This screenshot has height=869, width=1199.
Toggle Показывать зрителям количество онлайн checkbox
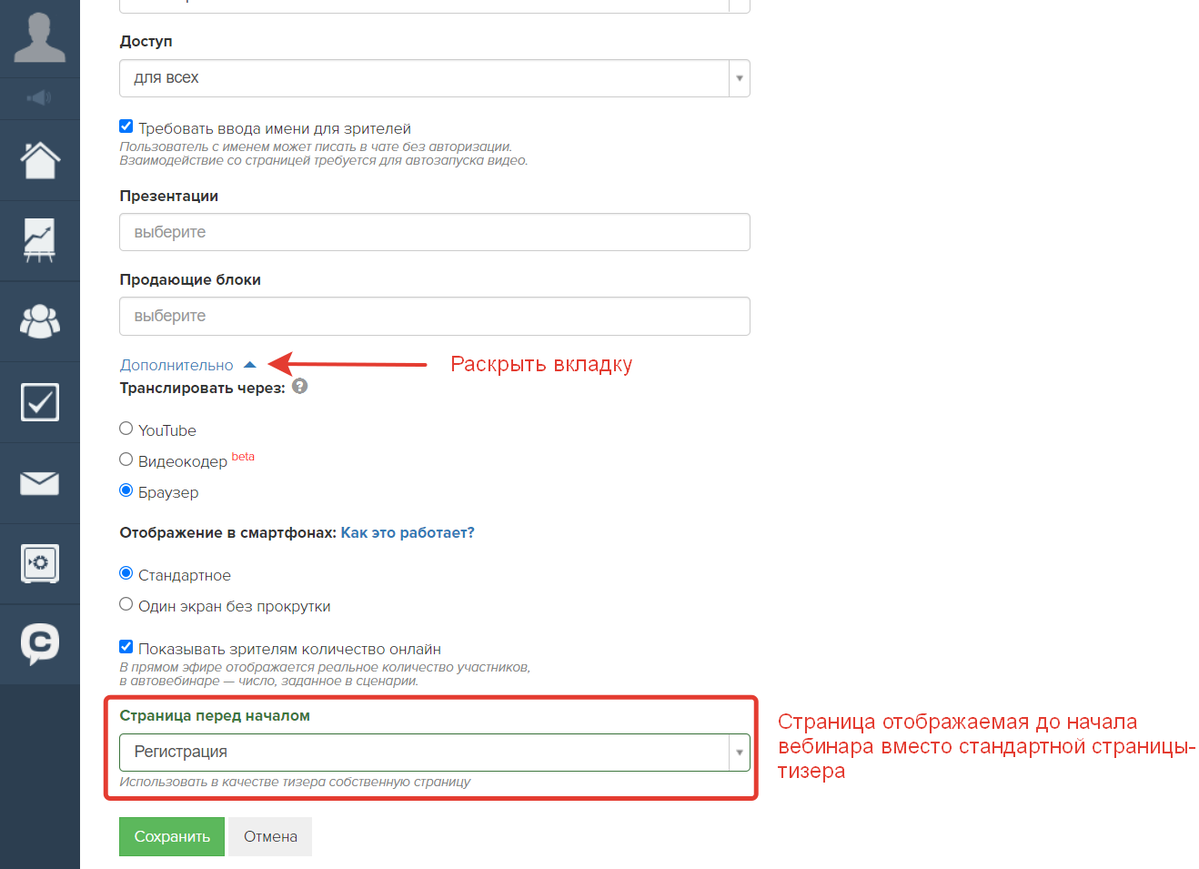[126, 647]
